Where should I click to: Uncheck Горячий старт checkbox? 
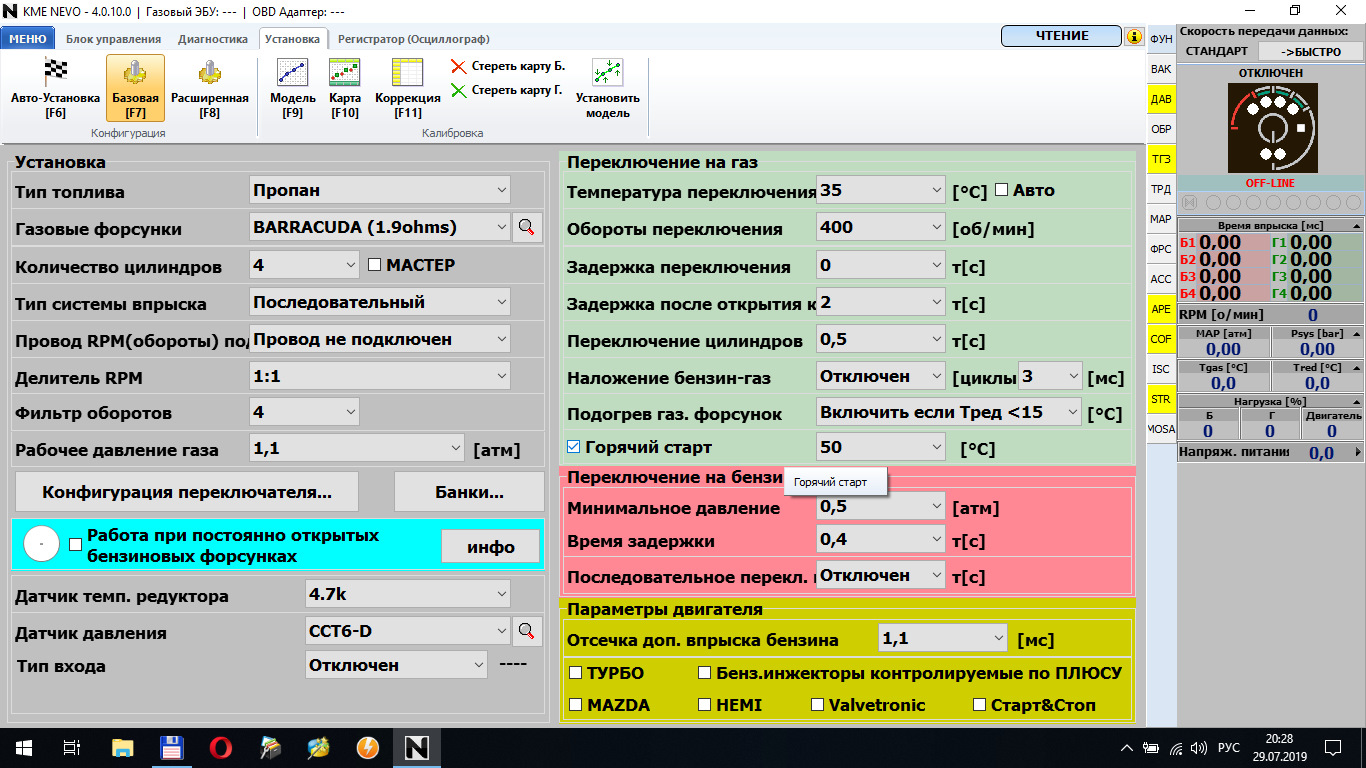(x=573, y=447)
